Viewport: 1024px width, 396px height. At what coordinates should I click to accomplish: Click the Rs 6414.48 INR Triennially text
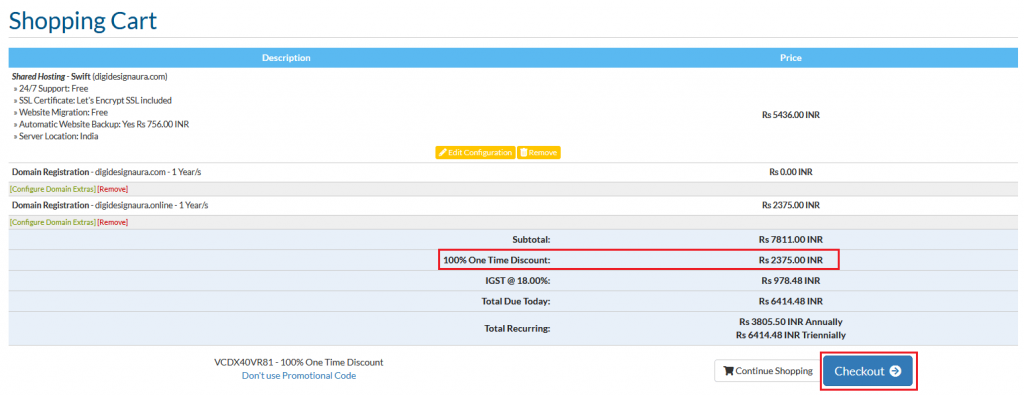(791, 335)
